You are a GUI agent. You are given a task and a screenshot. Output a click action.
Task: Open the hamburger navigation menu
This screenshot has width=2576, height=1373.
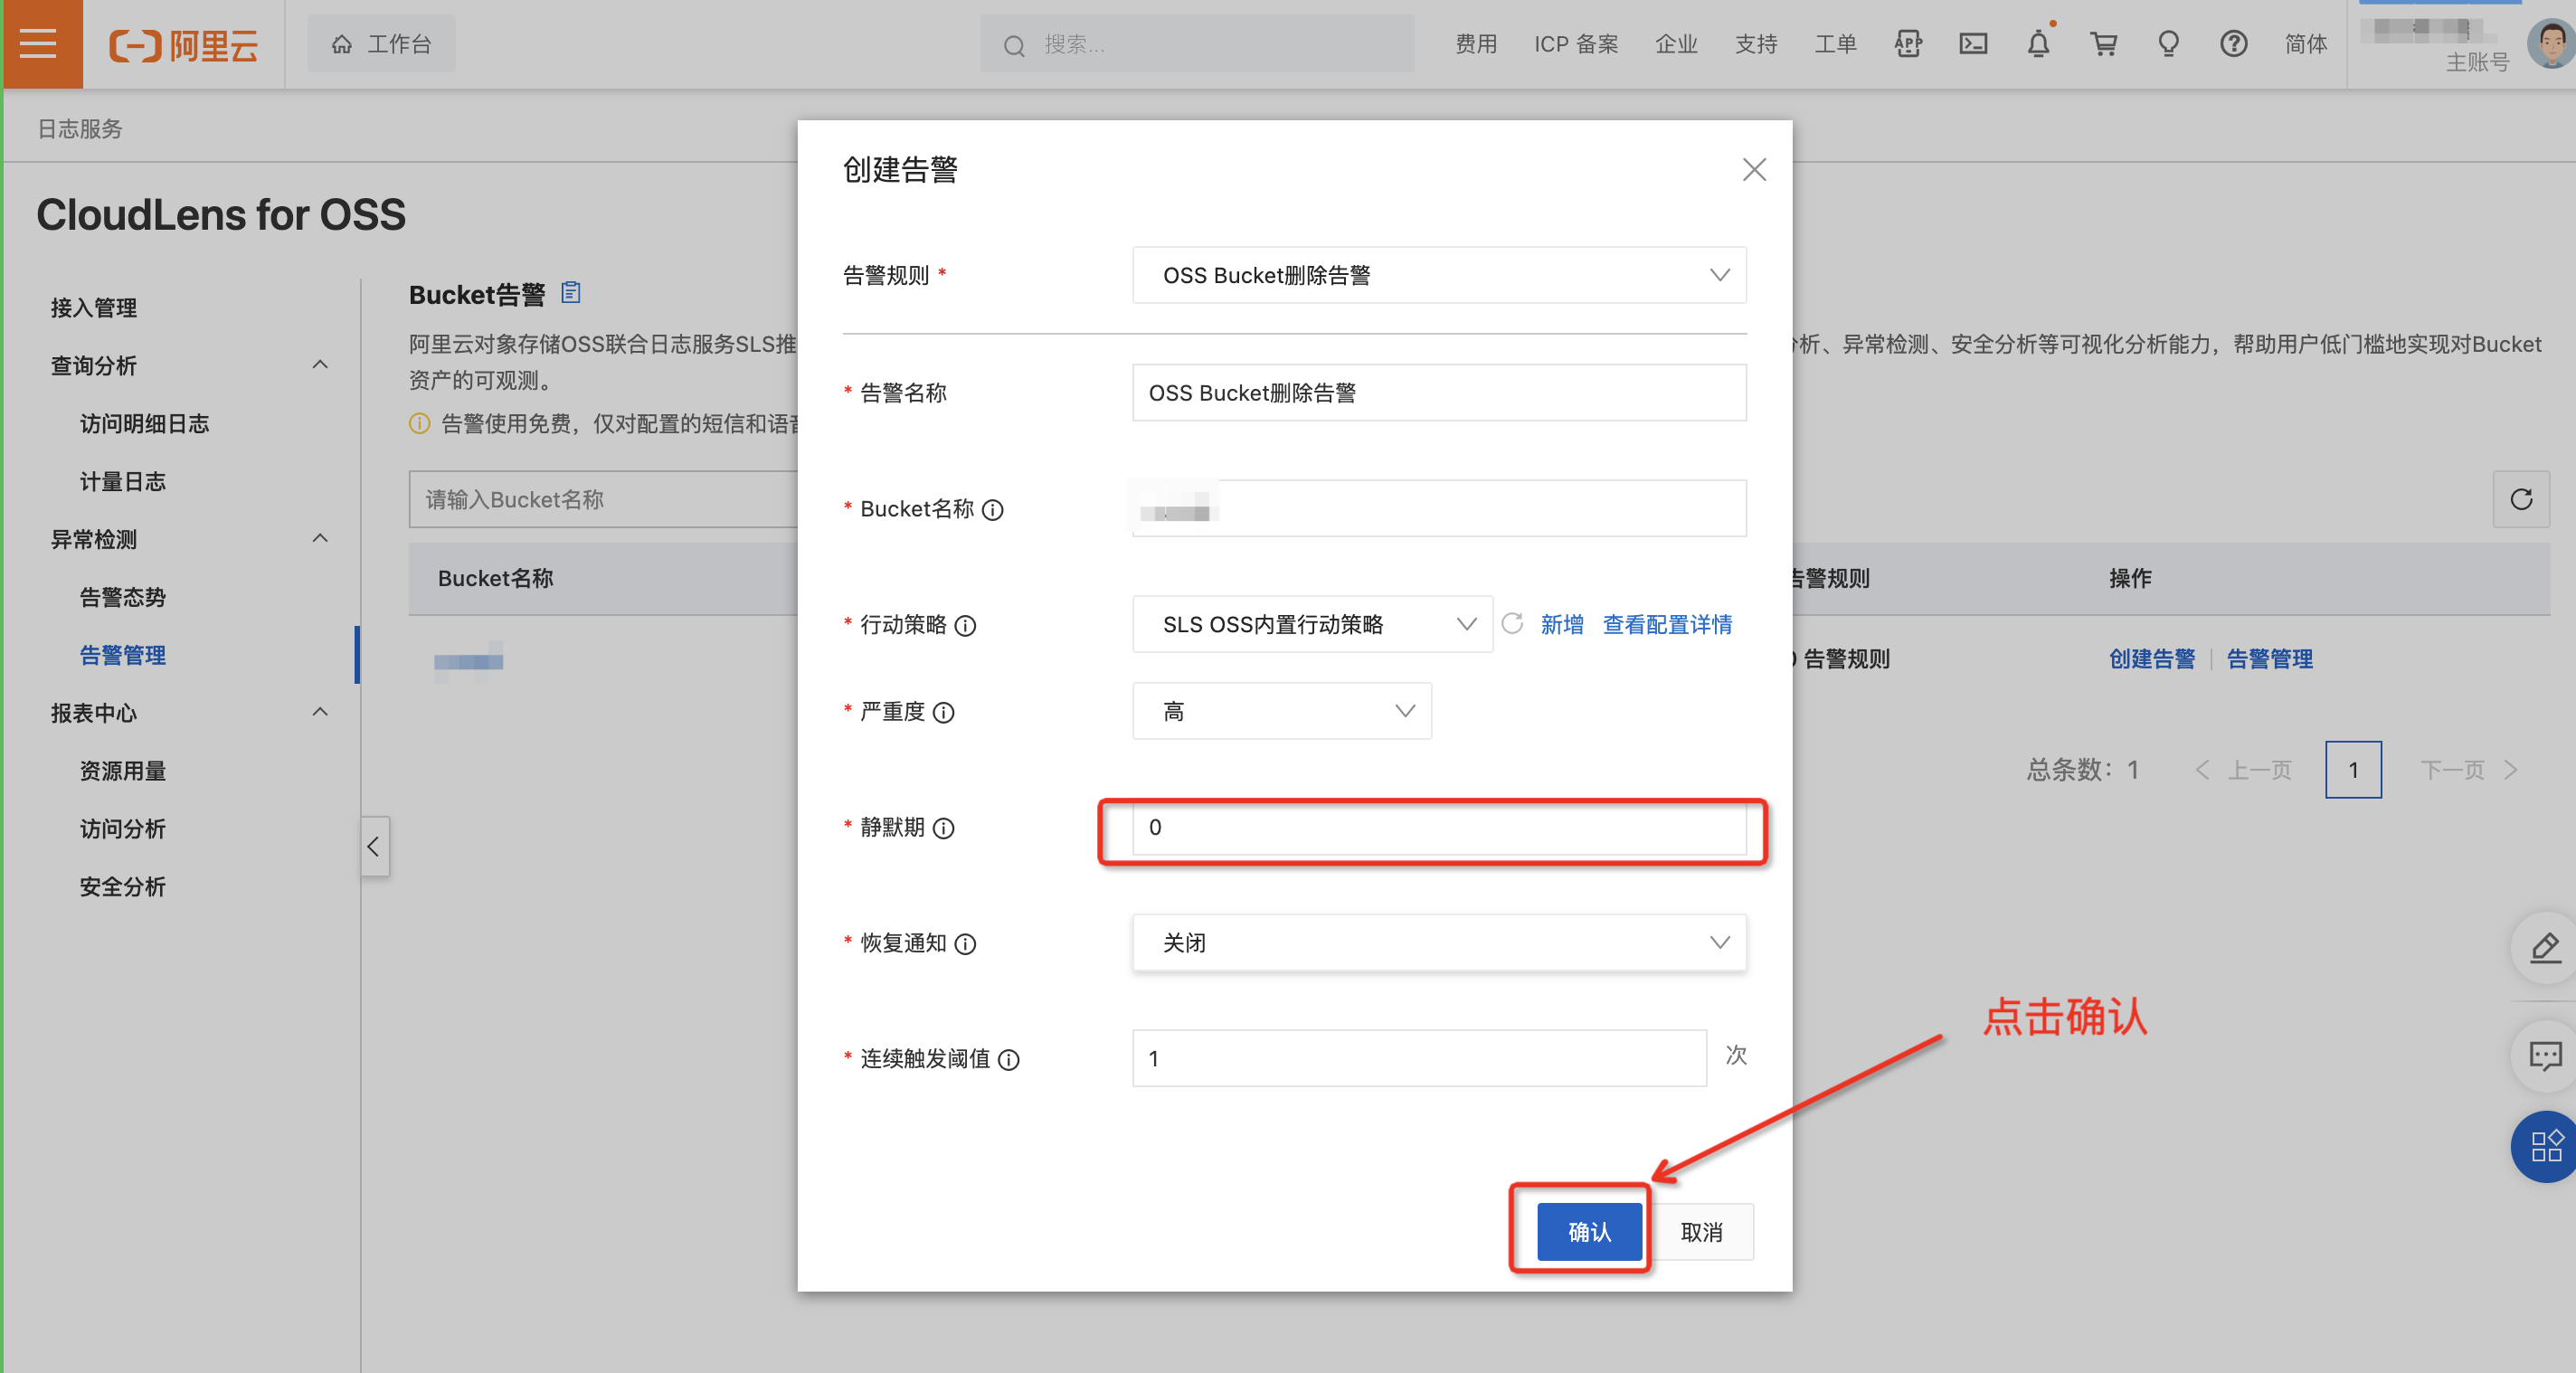[38, 44]
